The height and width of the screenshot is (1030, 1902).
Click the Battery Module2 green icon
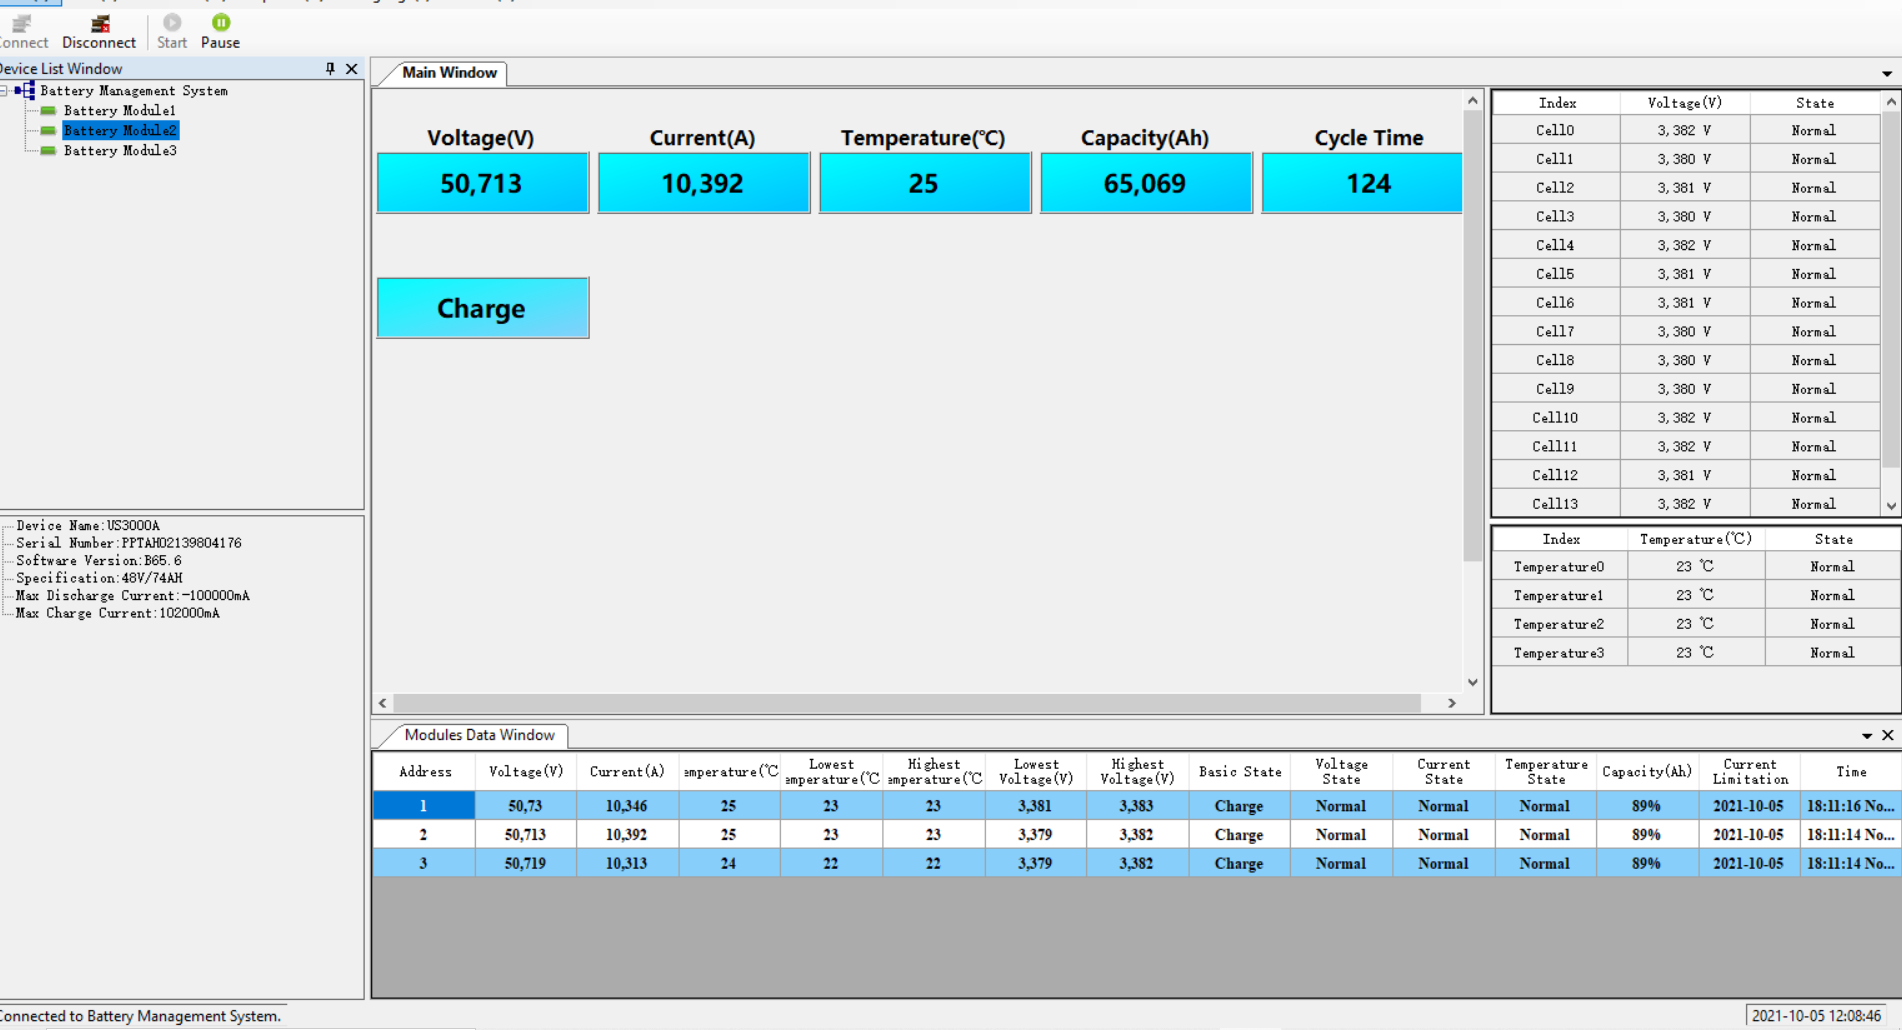coord(48,130)
